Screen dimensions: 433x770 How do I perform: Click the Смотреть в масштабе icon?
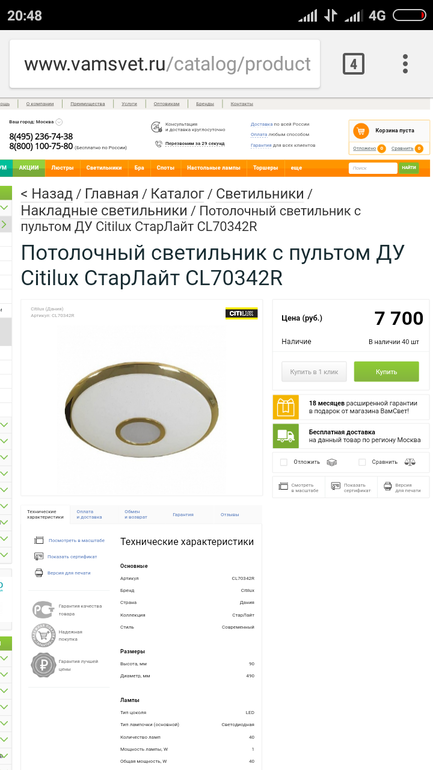pyautogui.click(x=283, y=486)
